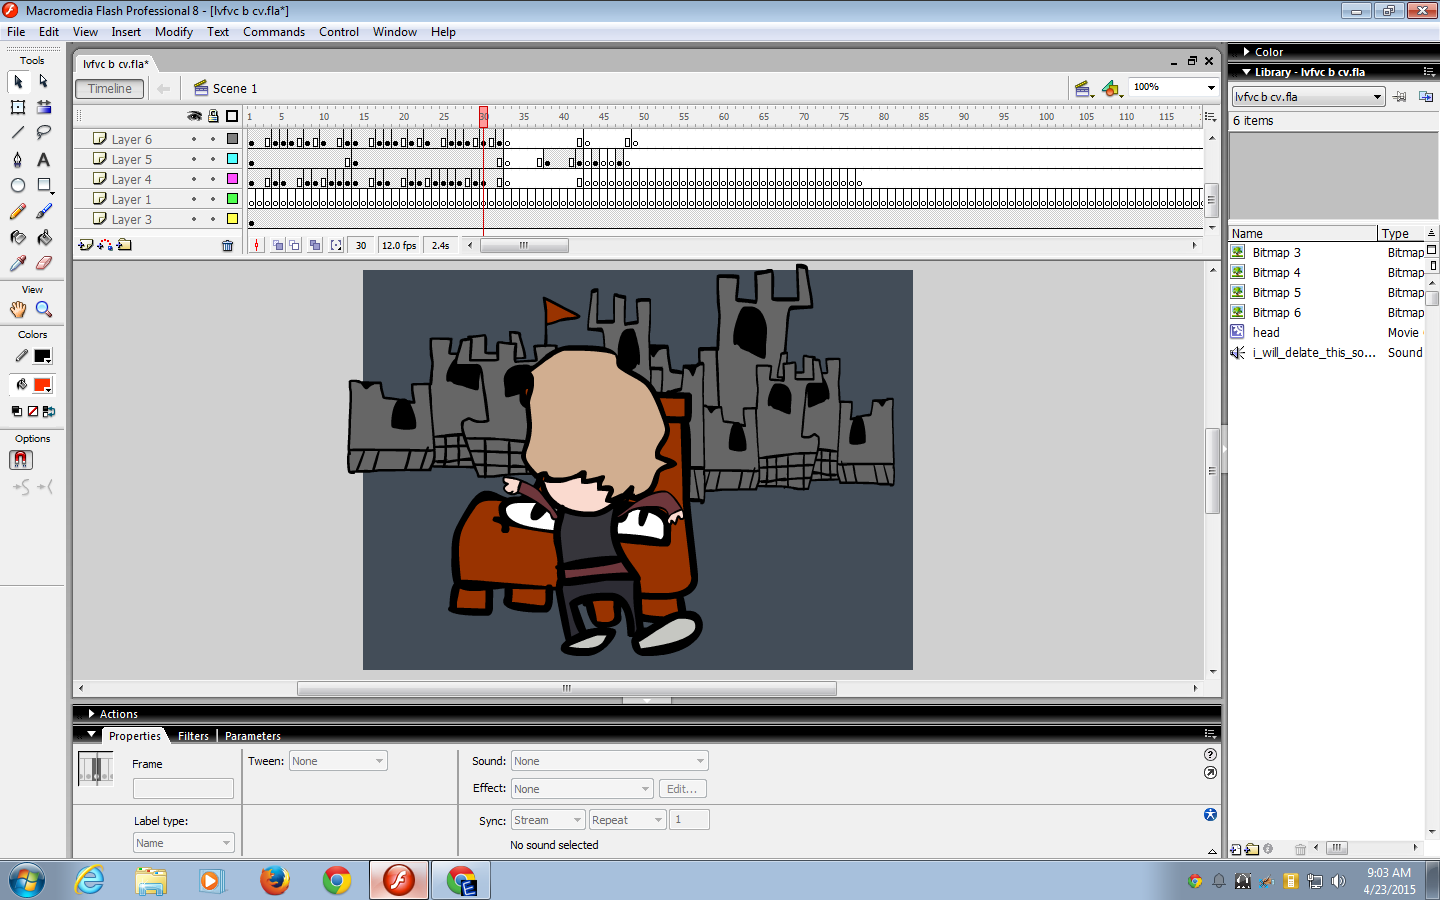Viewport: 1440px width, 900px height.
Task: Select the Hand tool
Action: click(18, 309)
